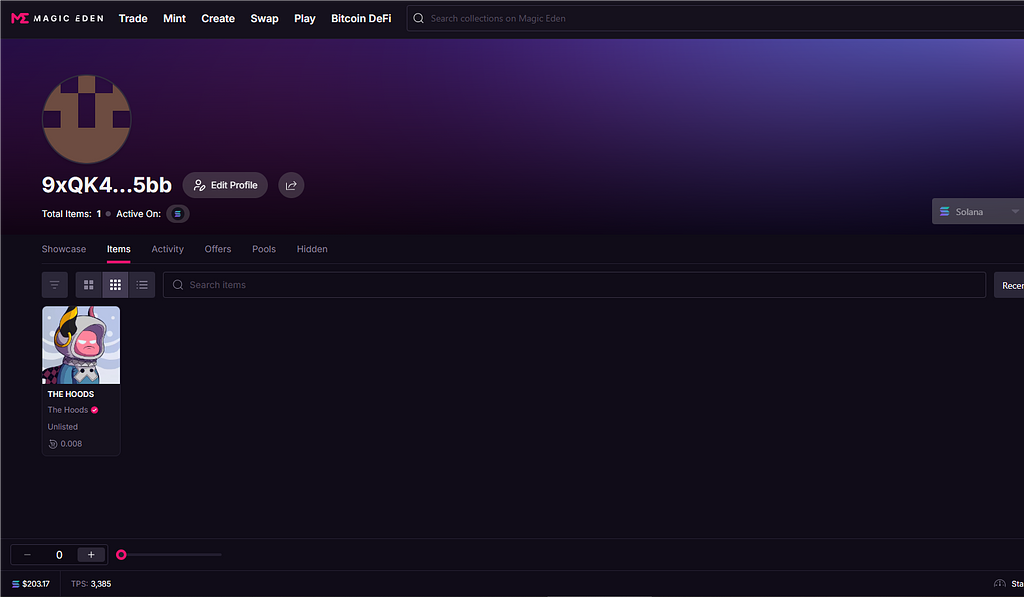Open the Recent sort dropdown

(1010, 285)
